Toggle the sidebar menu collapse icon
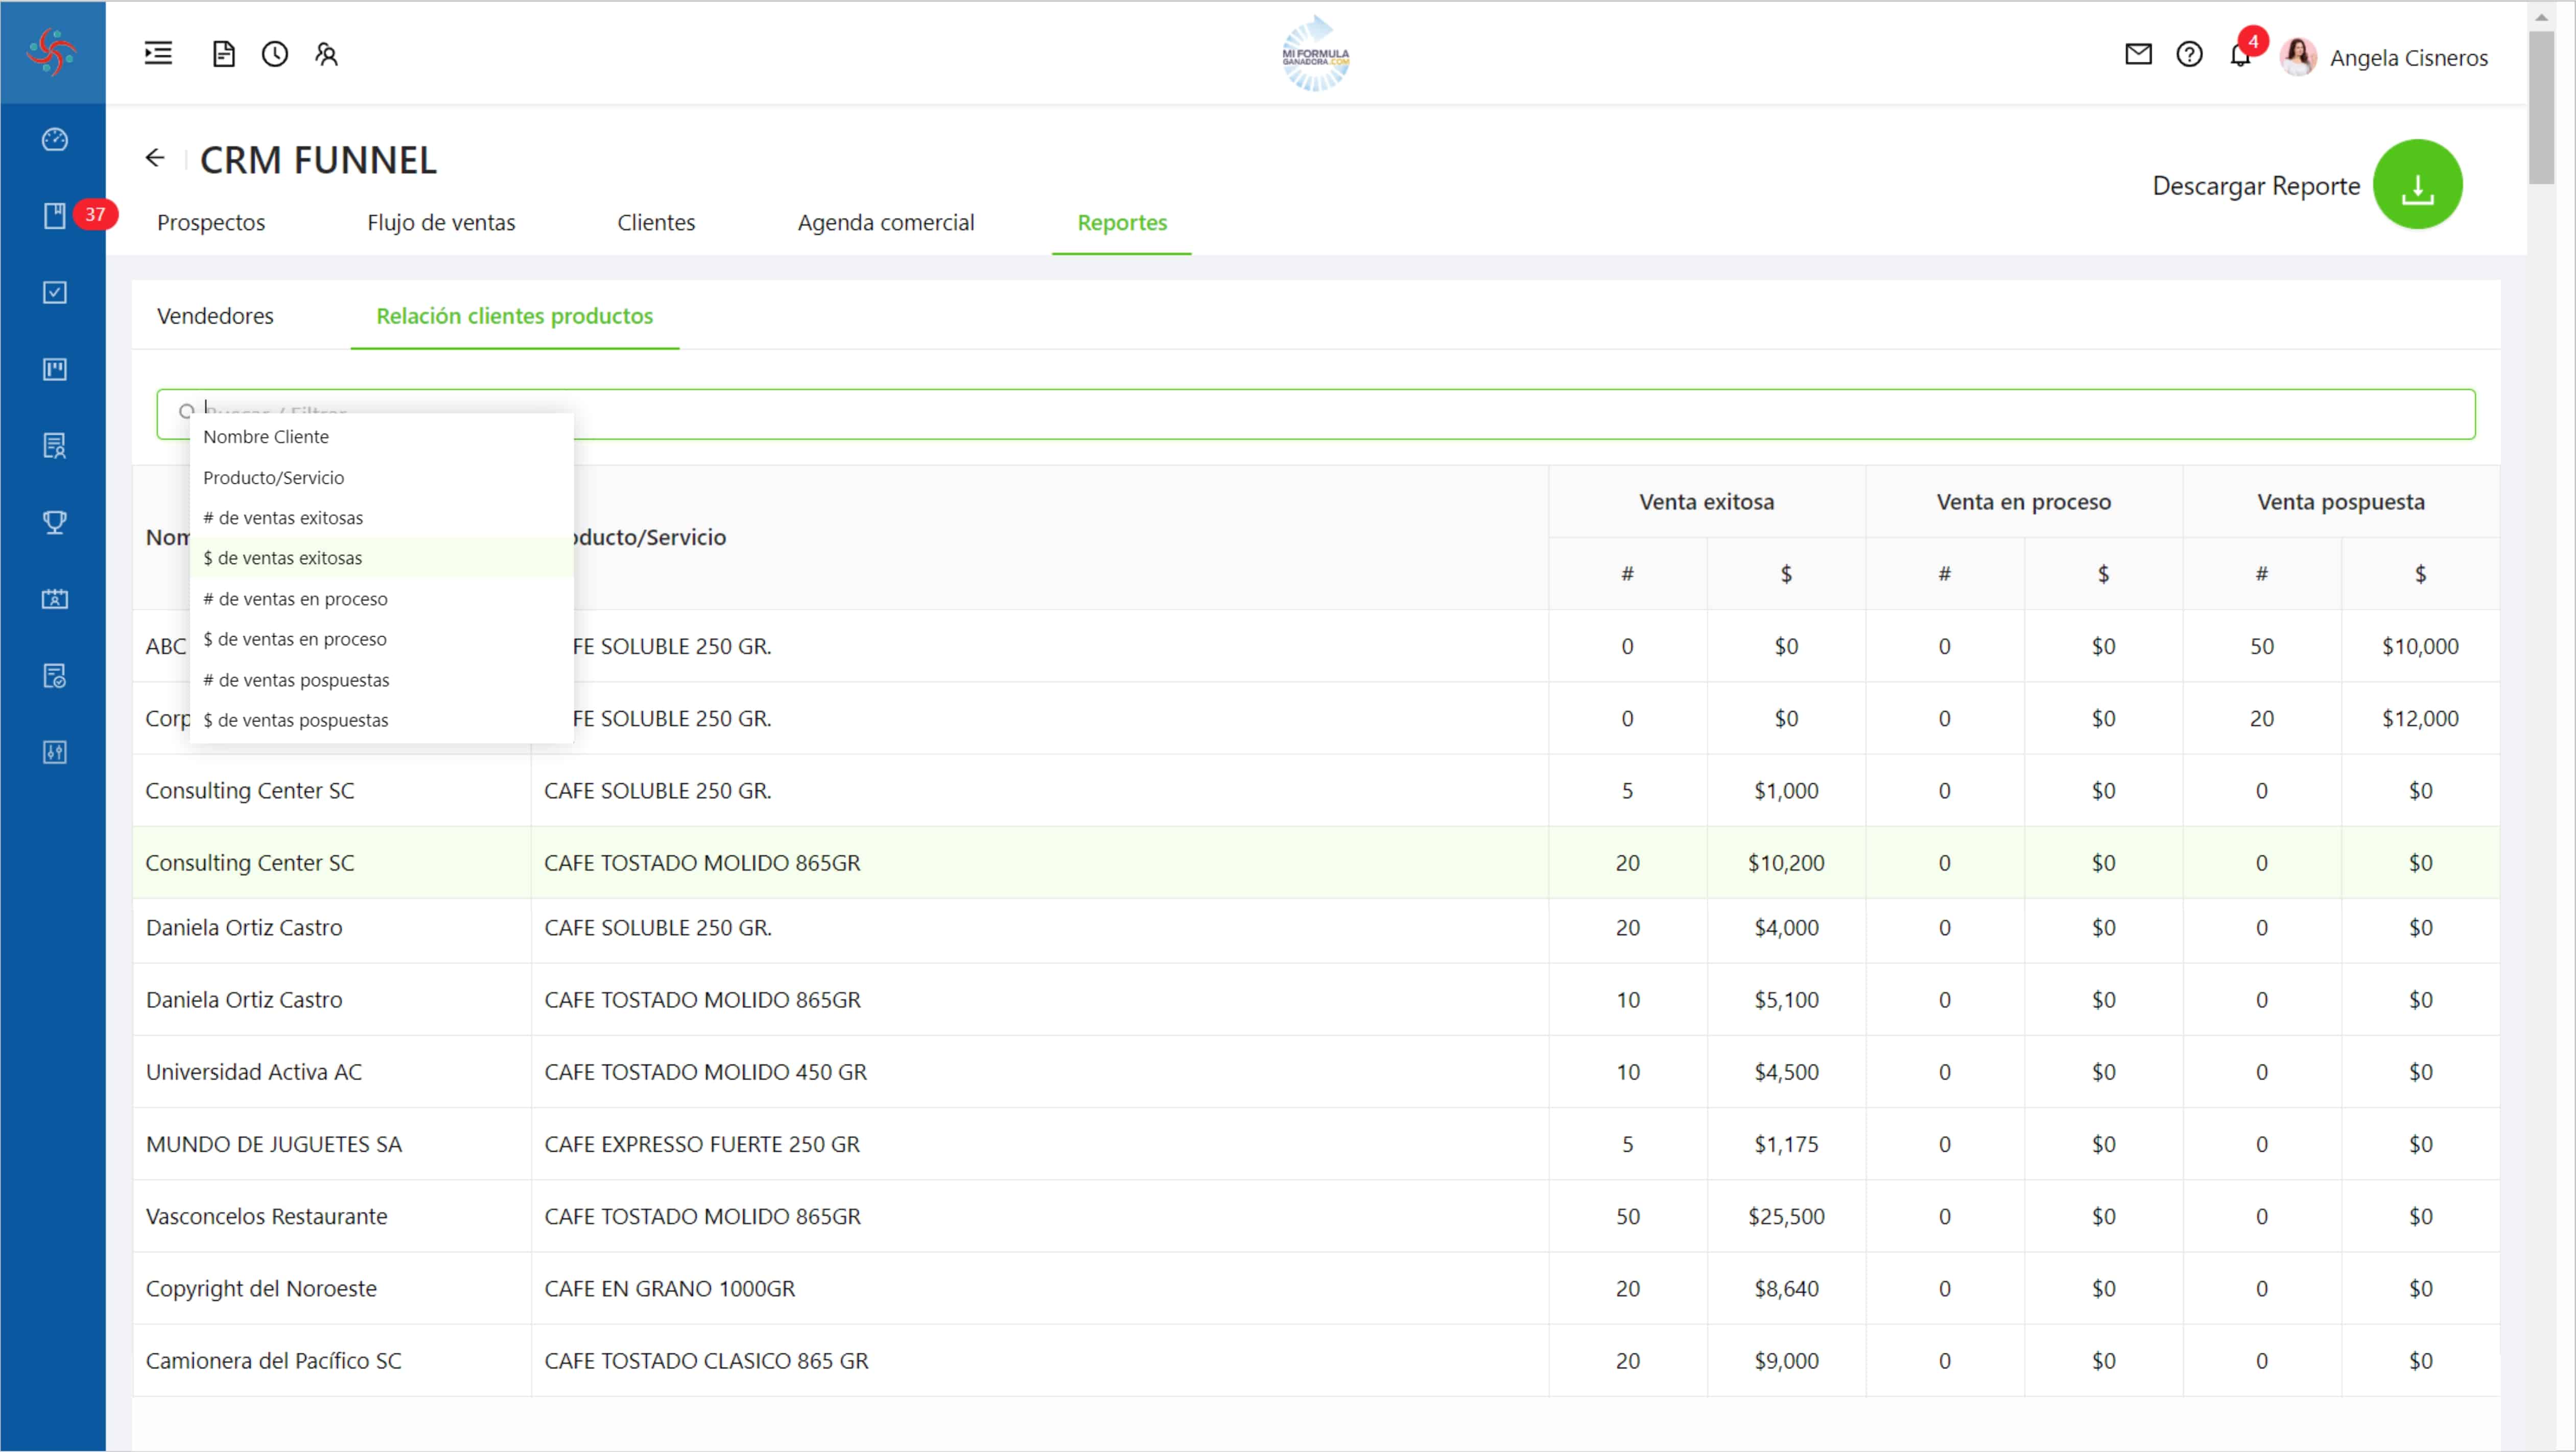Screen dimensions: 2576x1452 pos(158,53)
